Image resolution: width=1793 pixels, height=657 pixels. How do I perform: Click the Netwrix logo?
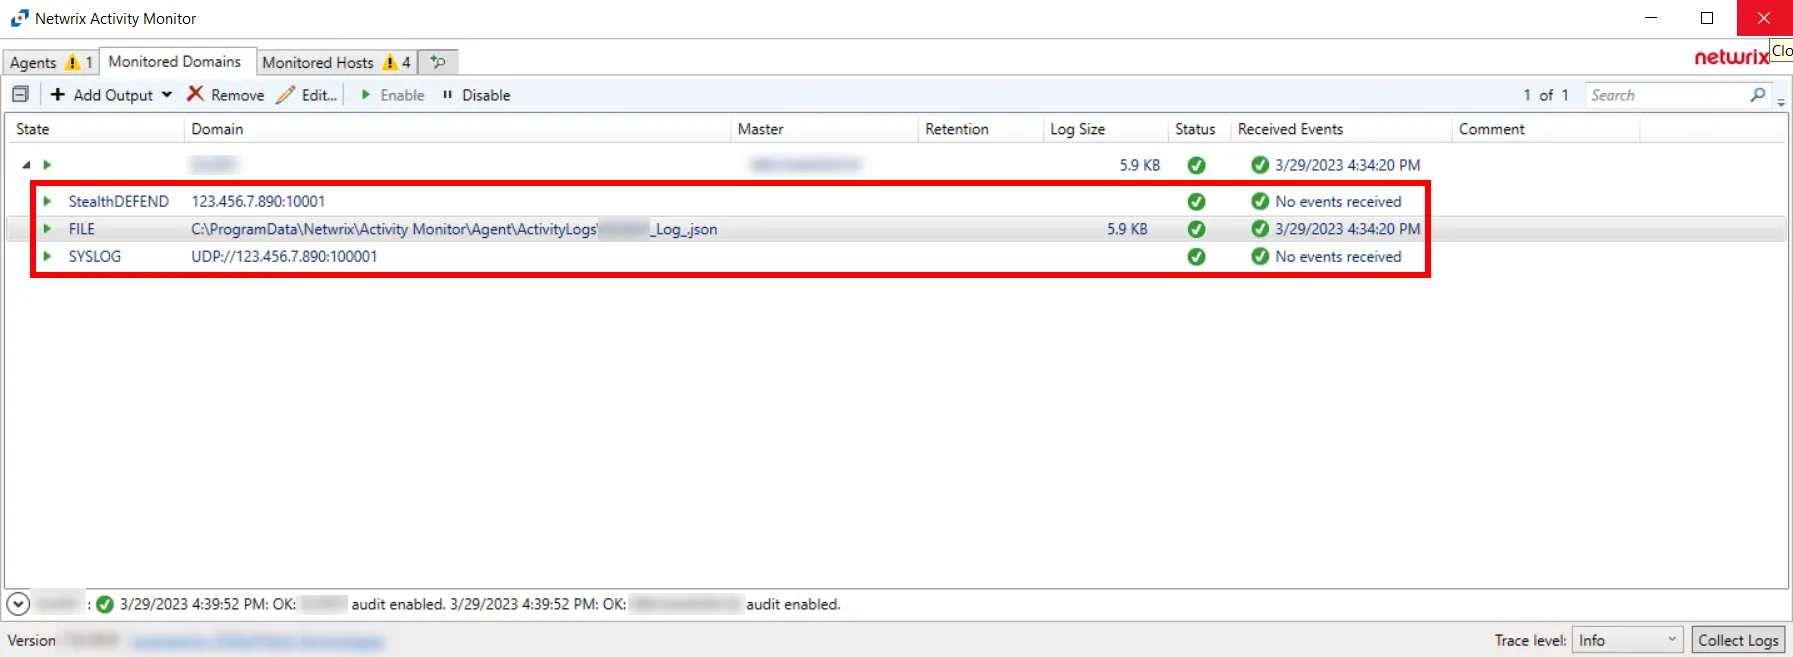[1731, 57]
